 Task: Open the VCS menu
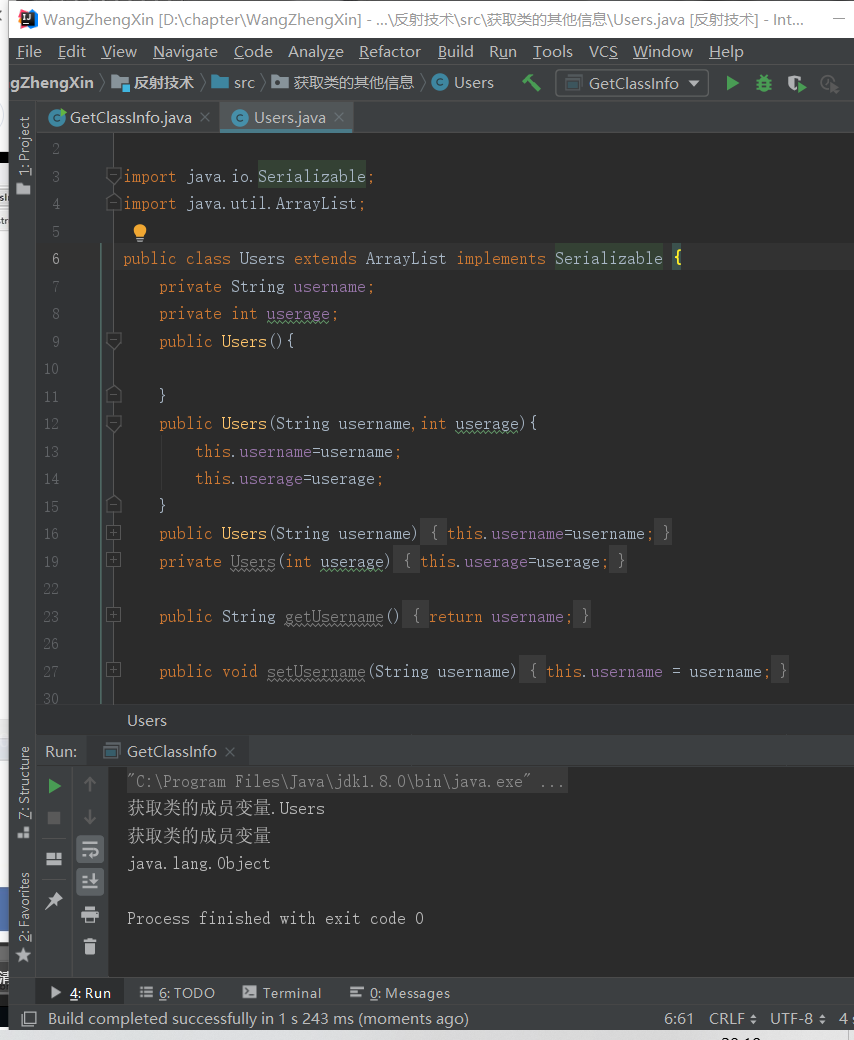tap(603, 52)
